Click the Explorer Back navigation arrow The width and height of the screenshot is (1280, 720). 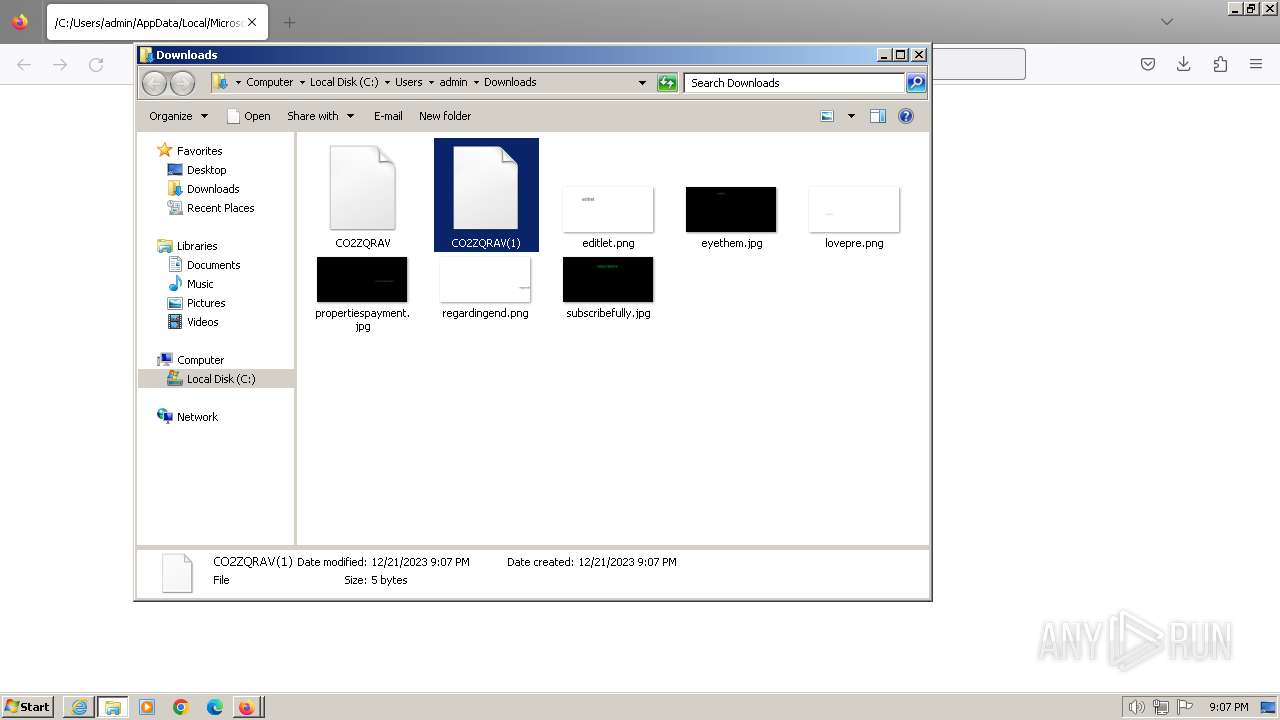pos(154,83)
